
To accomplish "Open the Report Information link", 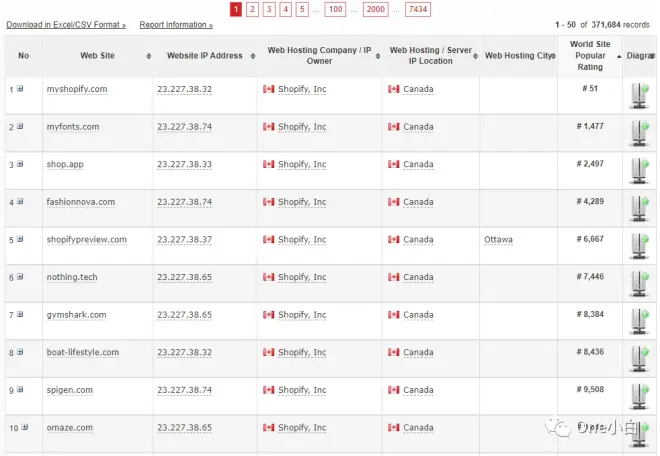I will coord(174,24).
